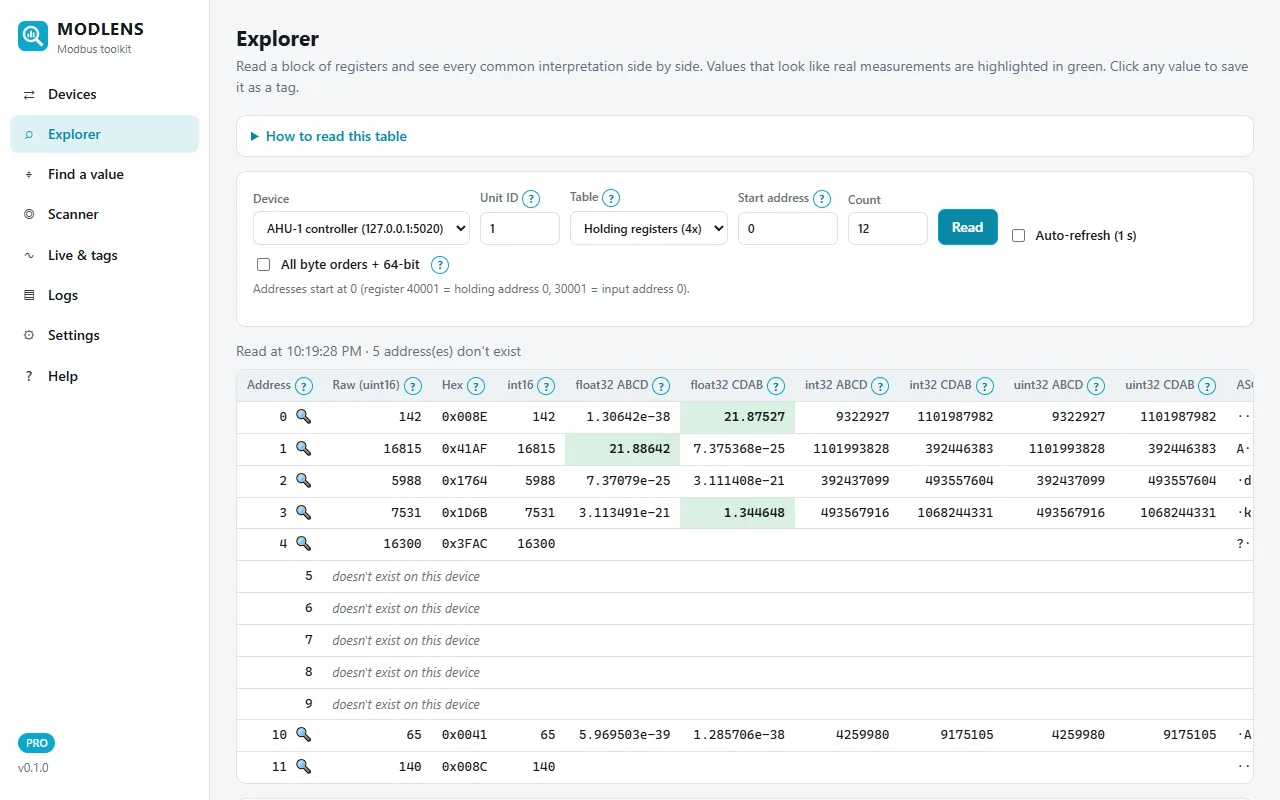The height and width of the screenshot is (800, 1280).
Task: Click help icon in Hex column header
Action: (476, 386)
